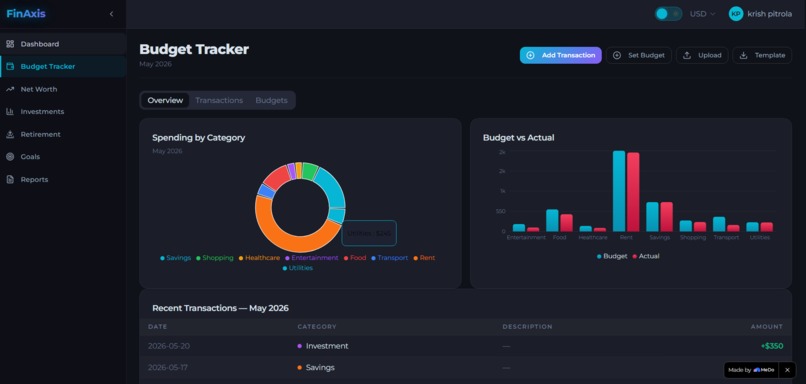Click the Add Transaction button
The height and width of the screenshot is (384, 806).
click(560, 55)
